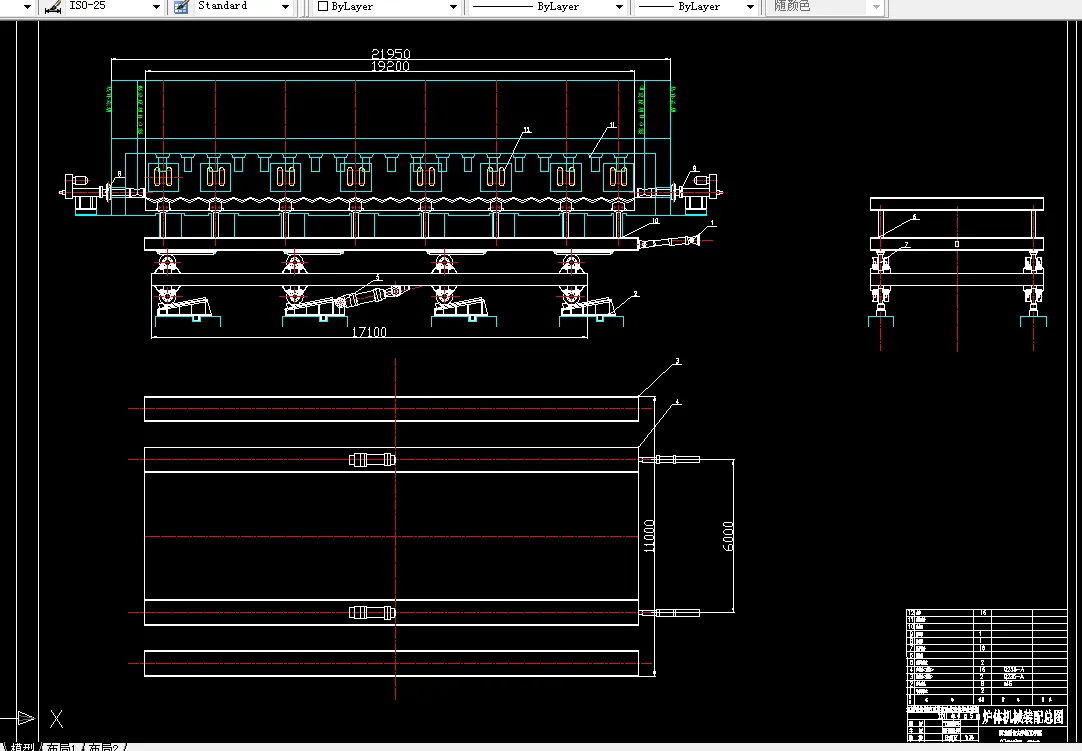1082x751 pixels.
Task: Switch to the 布局2 layout tab
Action: [x=104, y=747]
